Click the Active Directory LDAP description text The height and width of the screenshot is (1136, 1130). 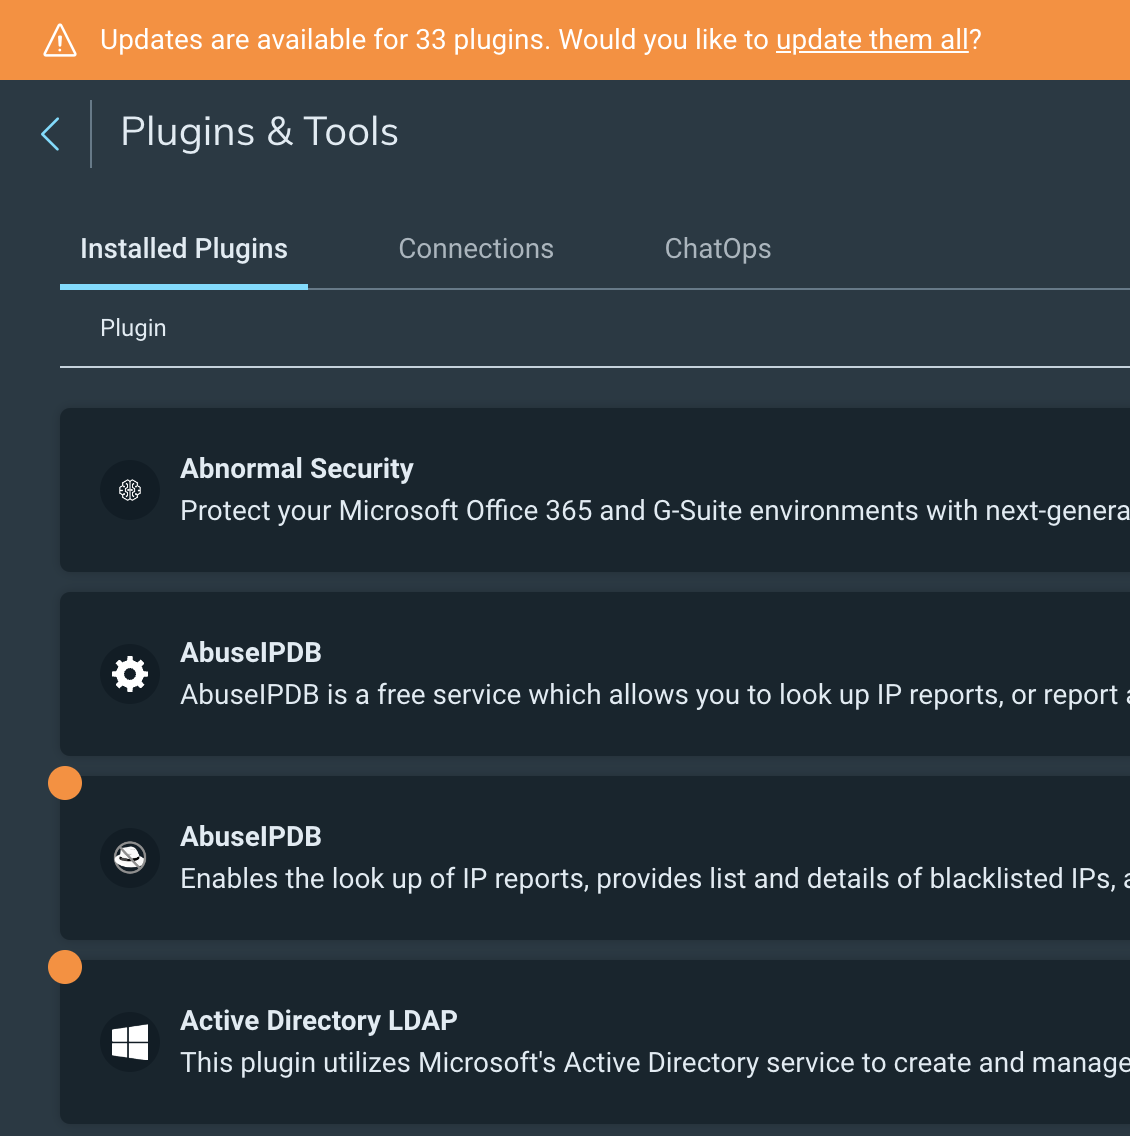[x=655, y=1063]
